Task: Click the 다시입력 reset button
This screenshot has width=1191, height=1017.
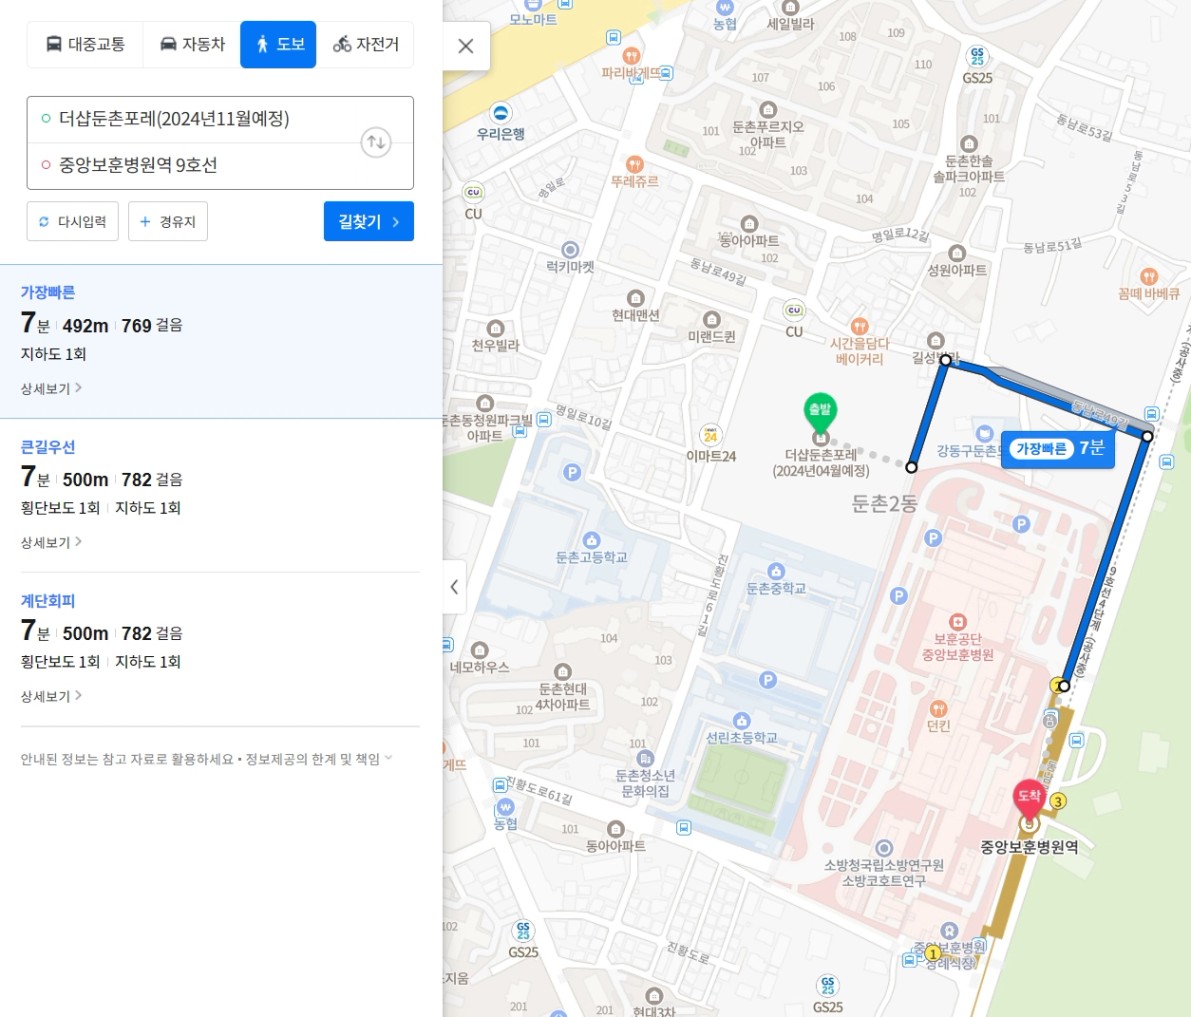Action: [x=73, y=221]
